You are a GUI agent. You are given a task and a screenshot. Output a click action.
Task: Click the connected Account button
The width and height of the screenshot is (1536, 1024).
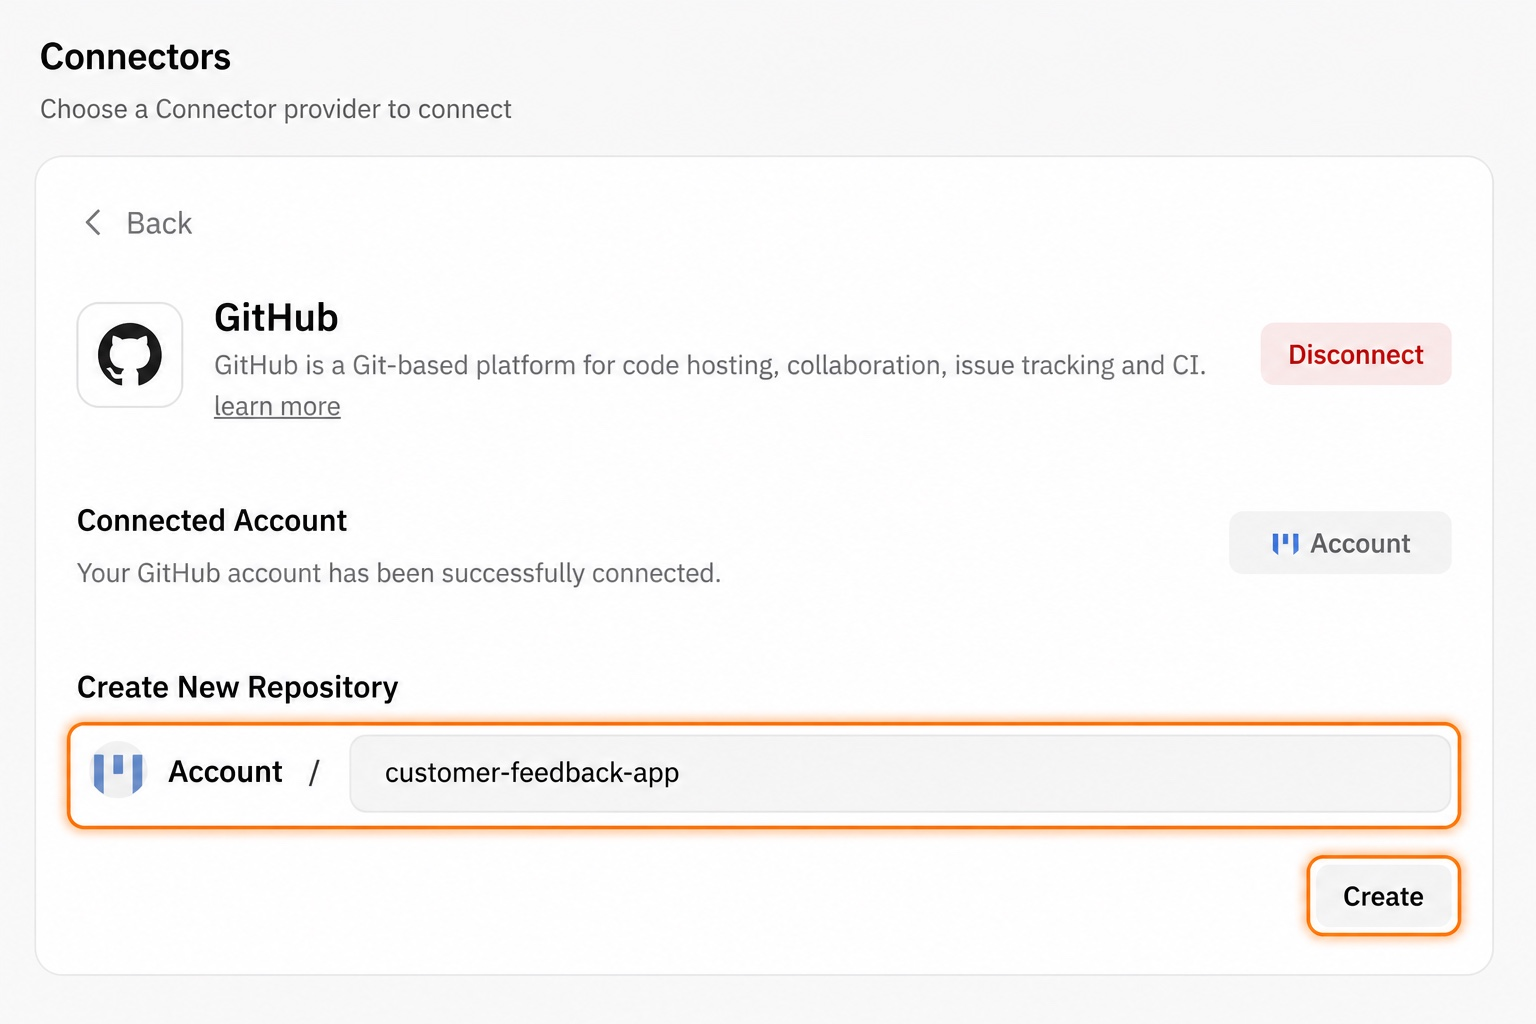pyautogui.click(x=1339, y=543)
